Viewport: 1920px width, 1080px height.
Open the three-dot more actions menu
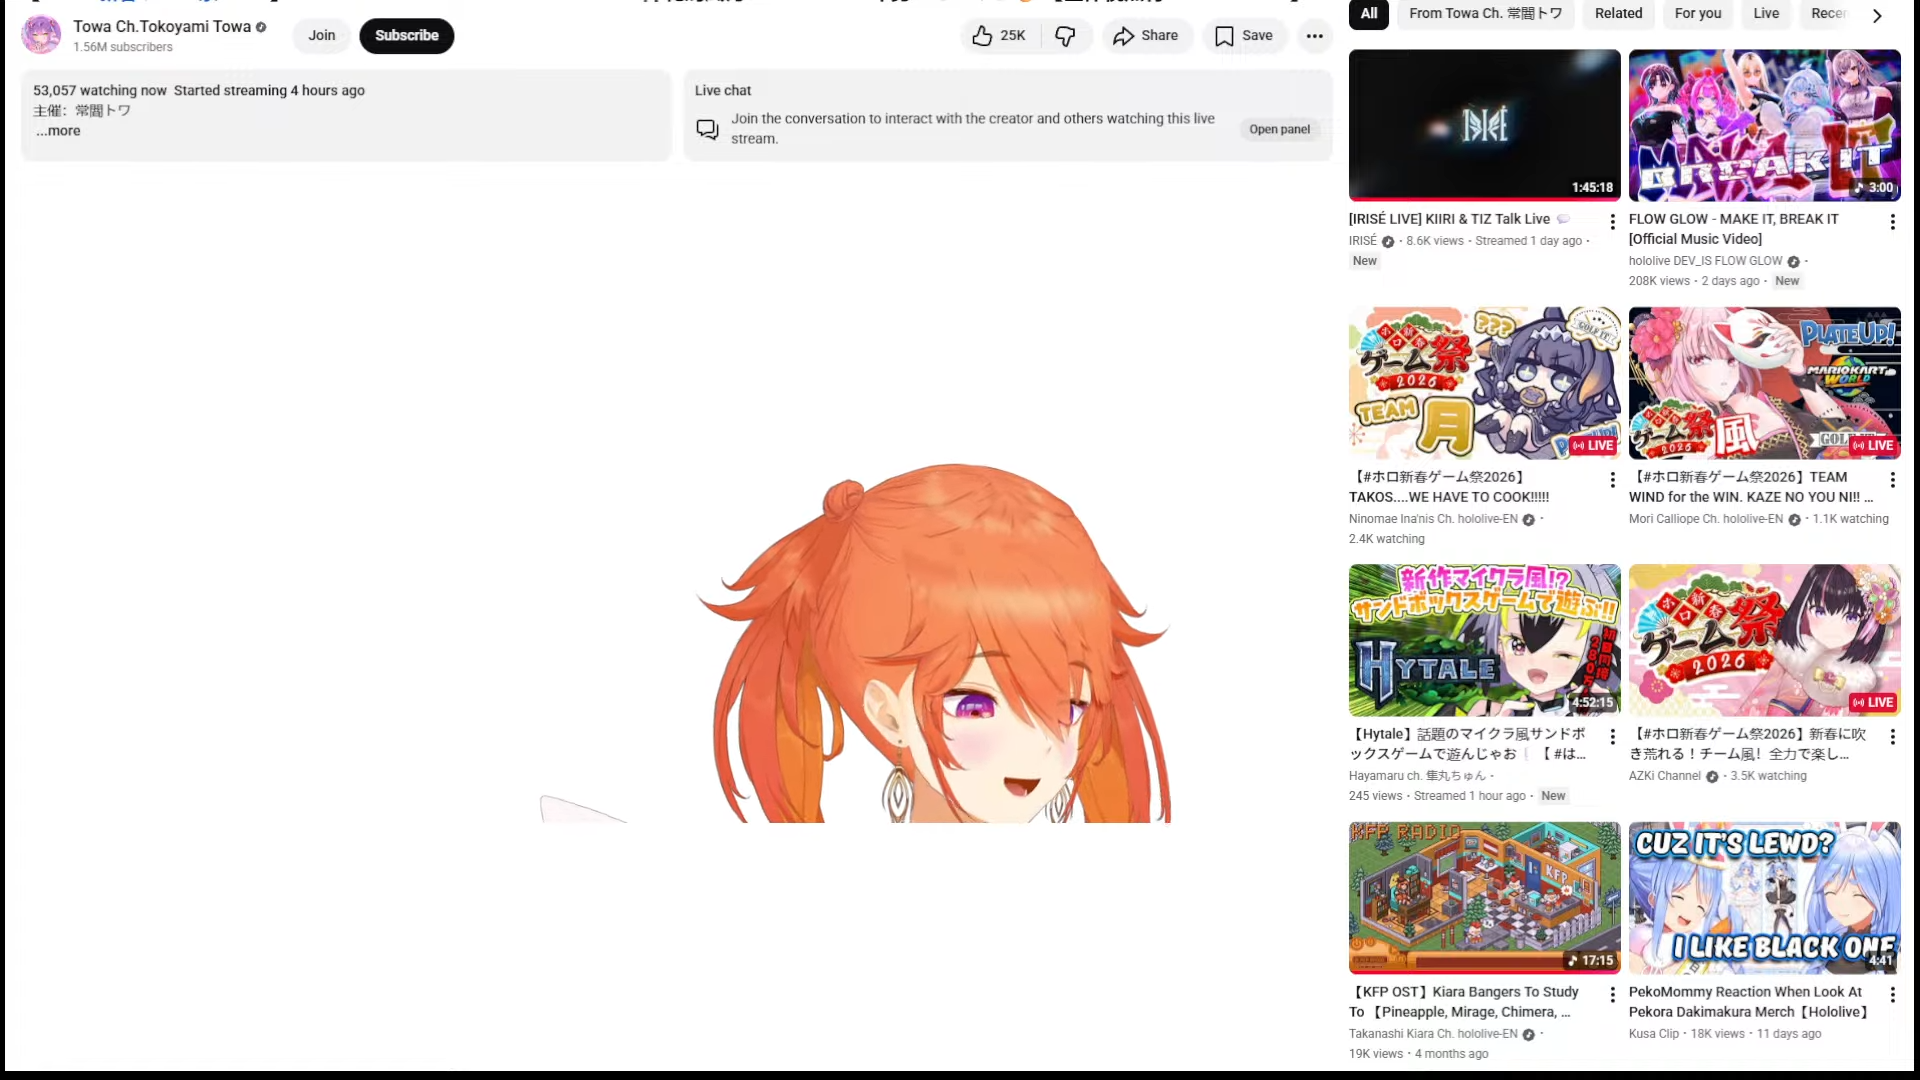point(1314,36)
